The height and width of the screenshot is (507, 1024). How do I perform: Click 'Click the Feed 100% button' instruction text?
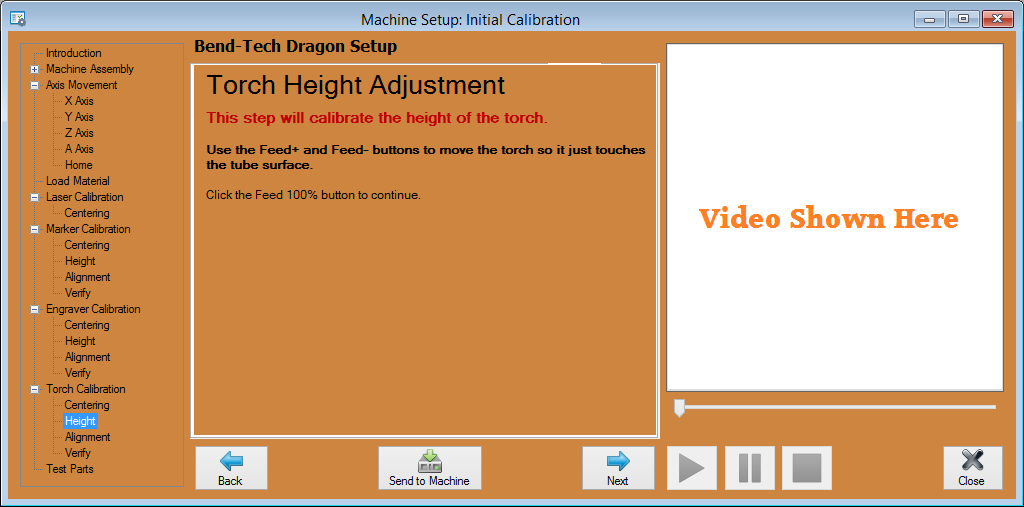(313, 195)
